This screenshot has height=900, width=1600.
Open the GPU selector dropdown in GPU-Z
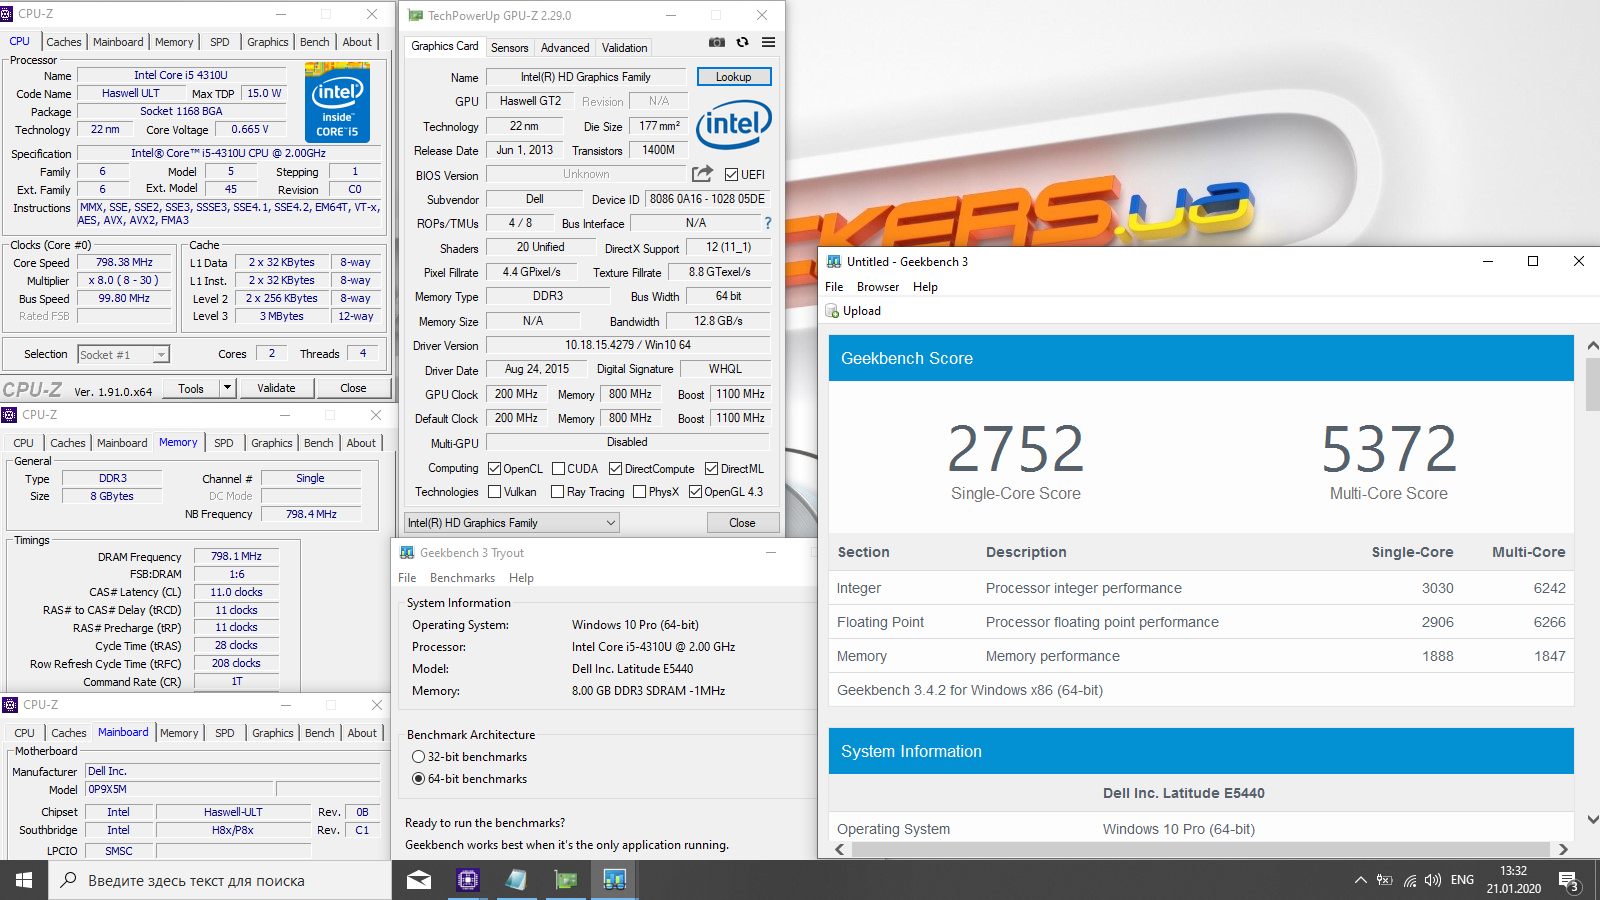click(x=512, y=522)
